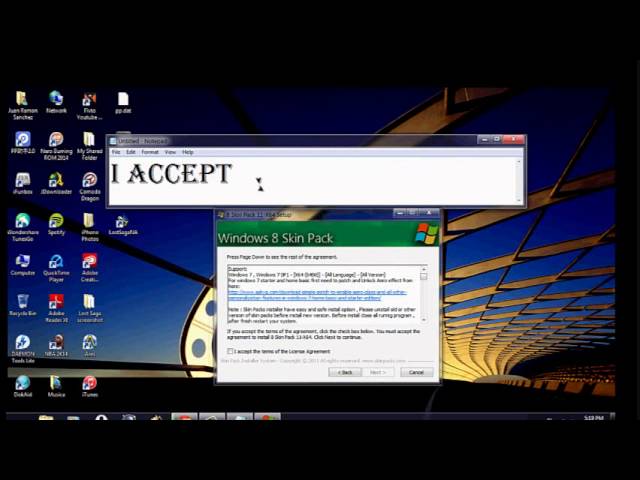Open Notepad Format menu
The height and width of the screenshot is (480, 640).
point(150,152)
